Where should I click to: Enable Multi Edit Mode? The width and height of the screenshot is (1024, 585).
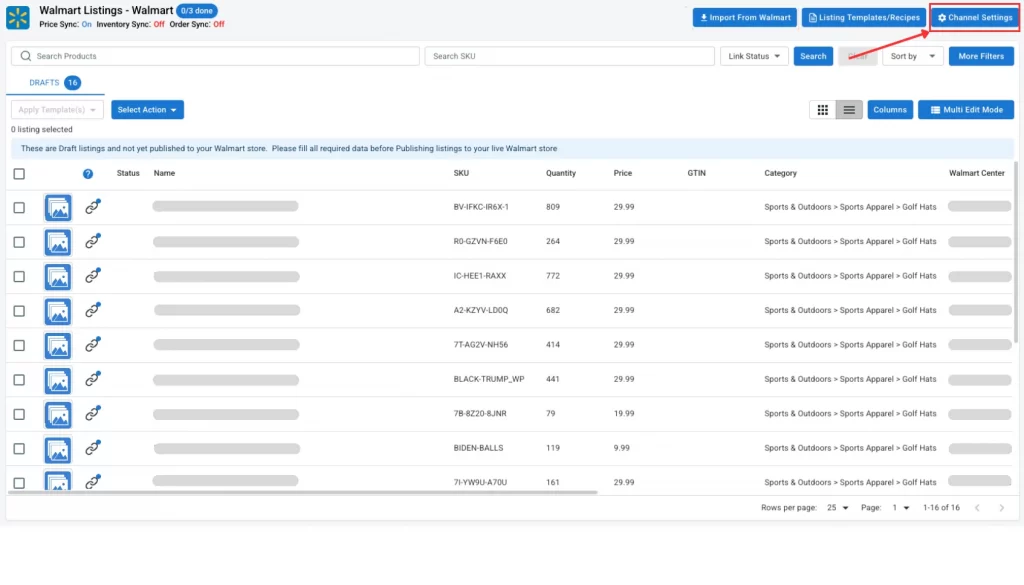pyautogui.click(x=966, y=110)
